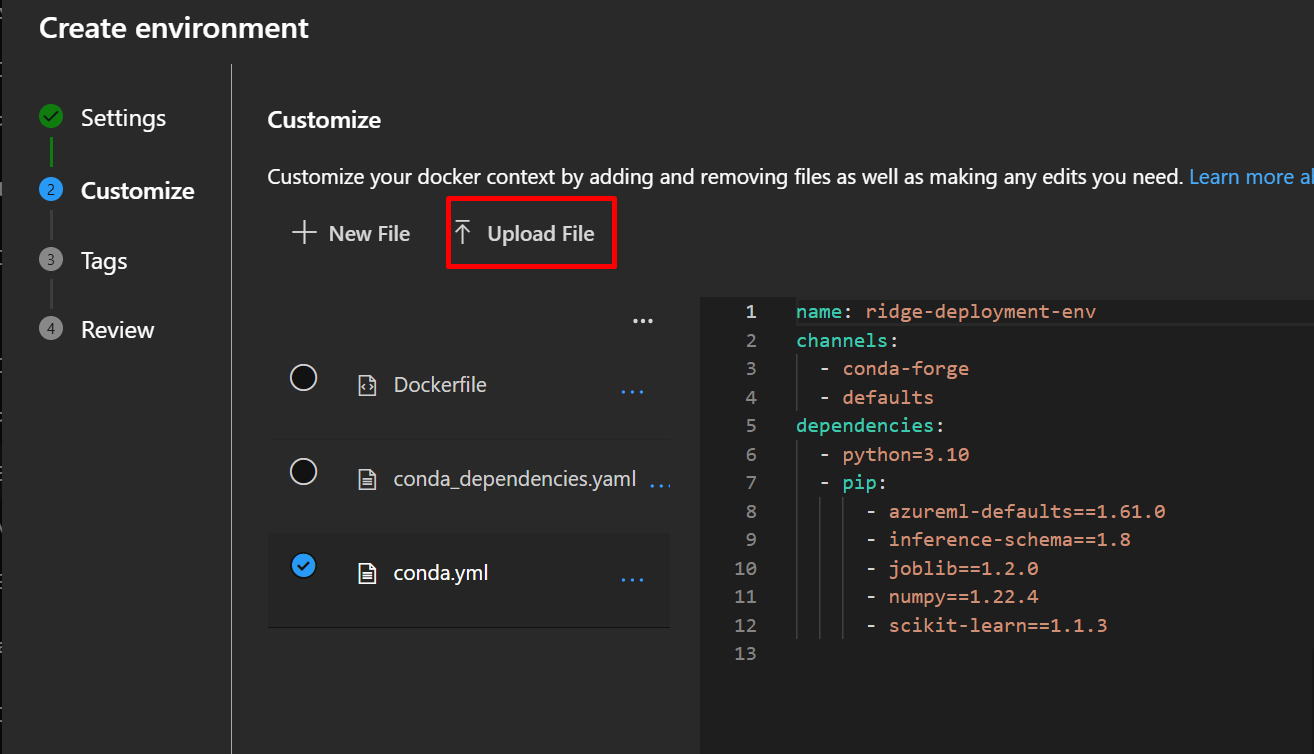Click the Tags step 3 circle
1314x754 pixels.
coord(51,260)
